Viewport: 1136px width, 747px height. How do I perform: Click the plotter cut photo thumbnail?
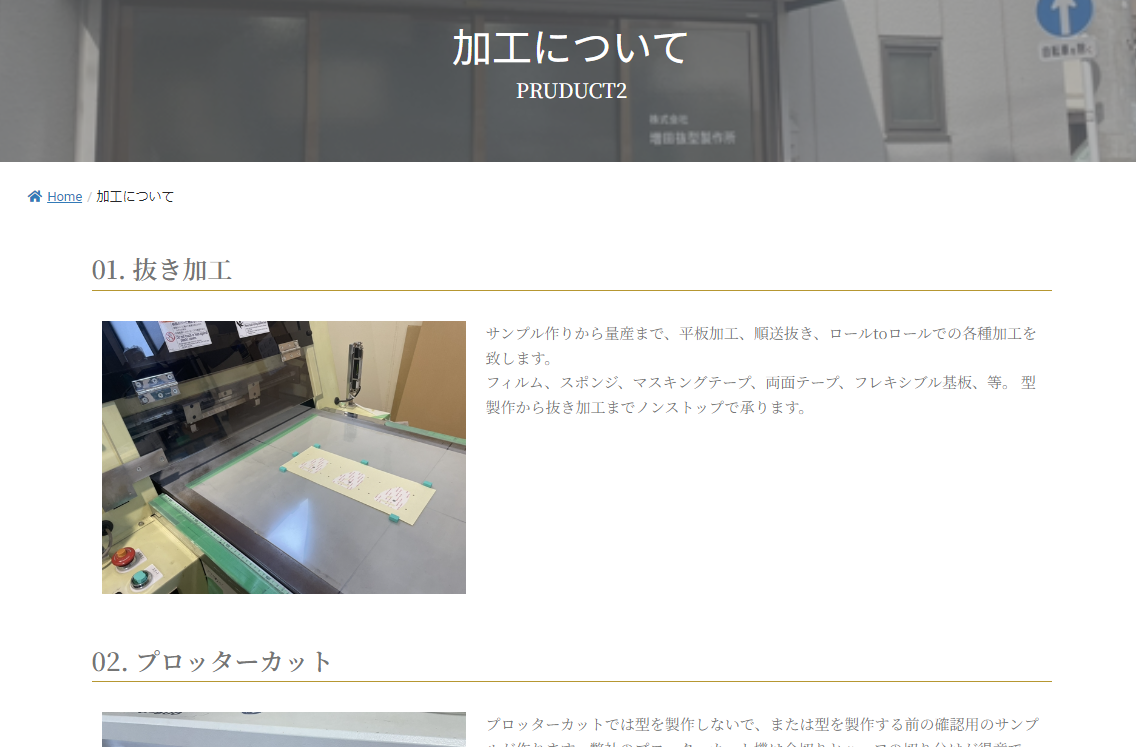point(284,730)
